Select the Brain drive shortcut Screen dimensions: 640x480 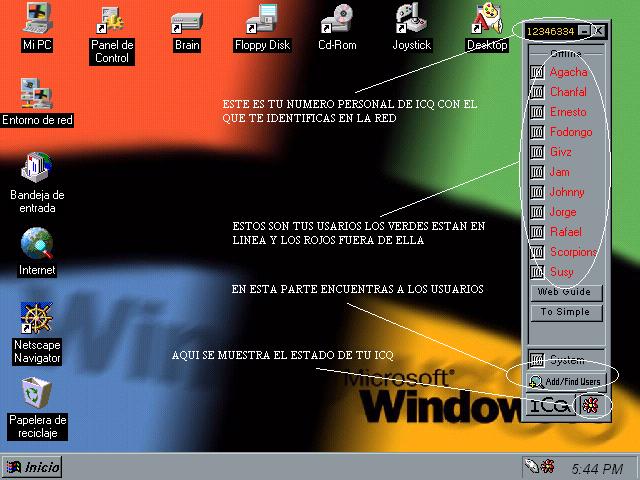[x=186, y=23]
